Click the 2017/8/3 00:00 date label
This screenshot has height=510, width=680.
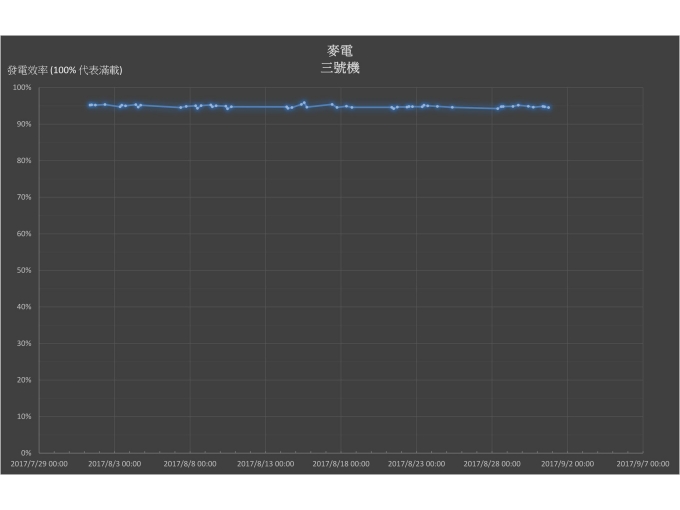[x=114, y=464]
